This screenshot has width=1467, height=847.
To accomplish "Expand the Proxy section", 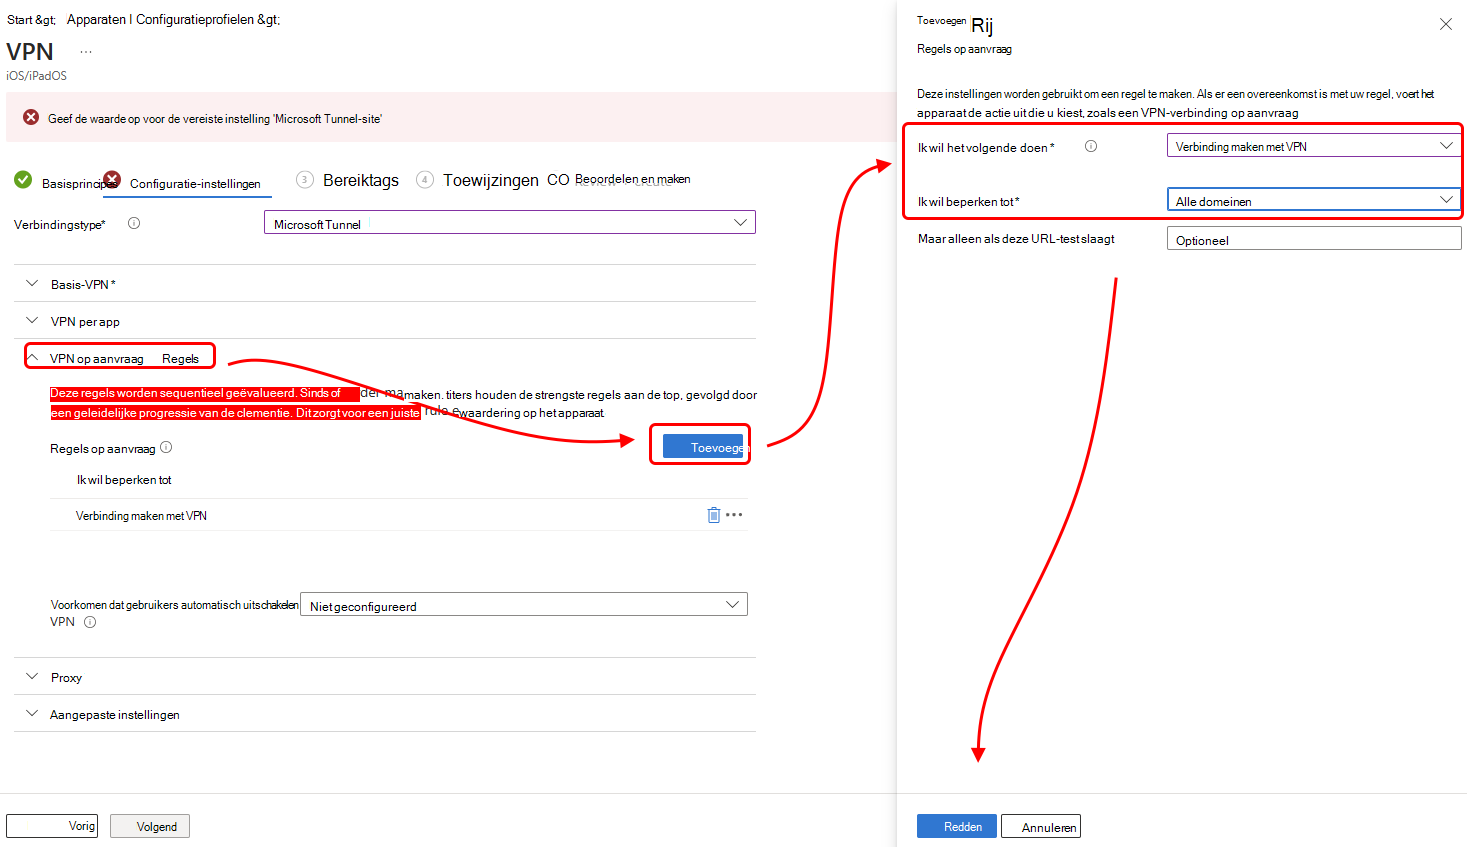I will [385, 677].
